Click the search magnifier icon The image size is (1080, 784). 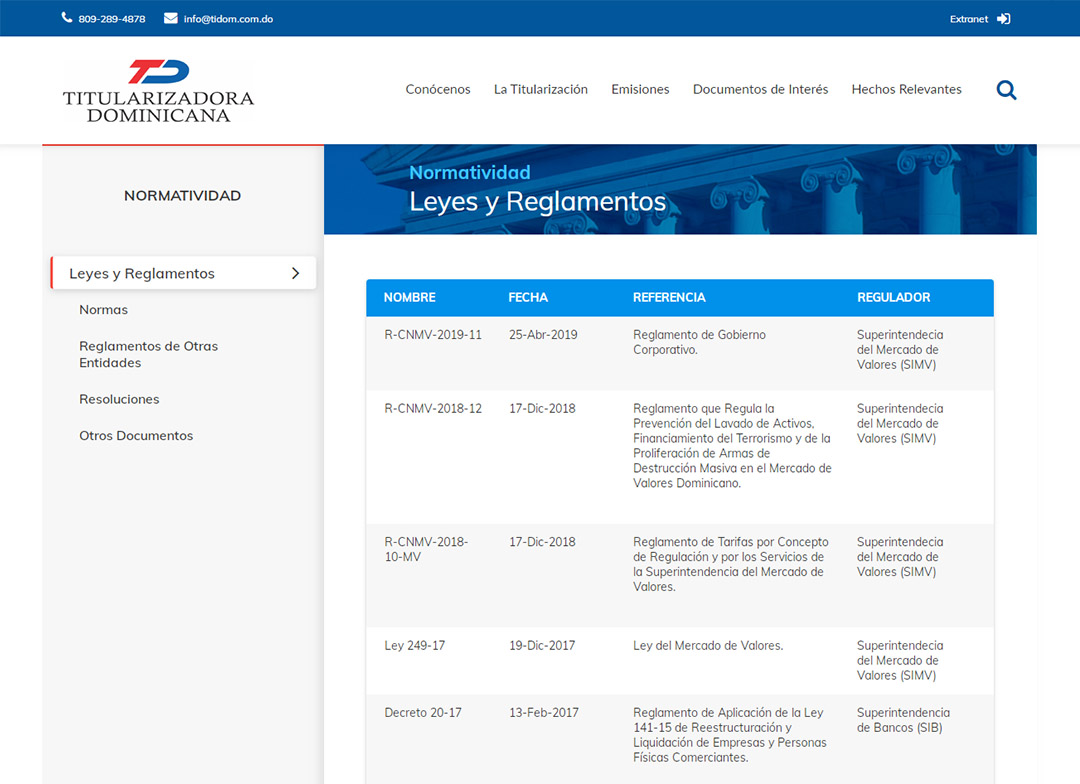[x=1006, y=90]
